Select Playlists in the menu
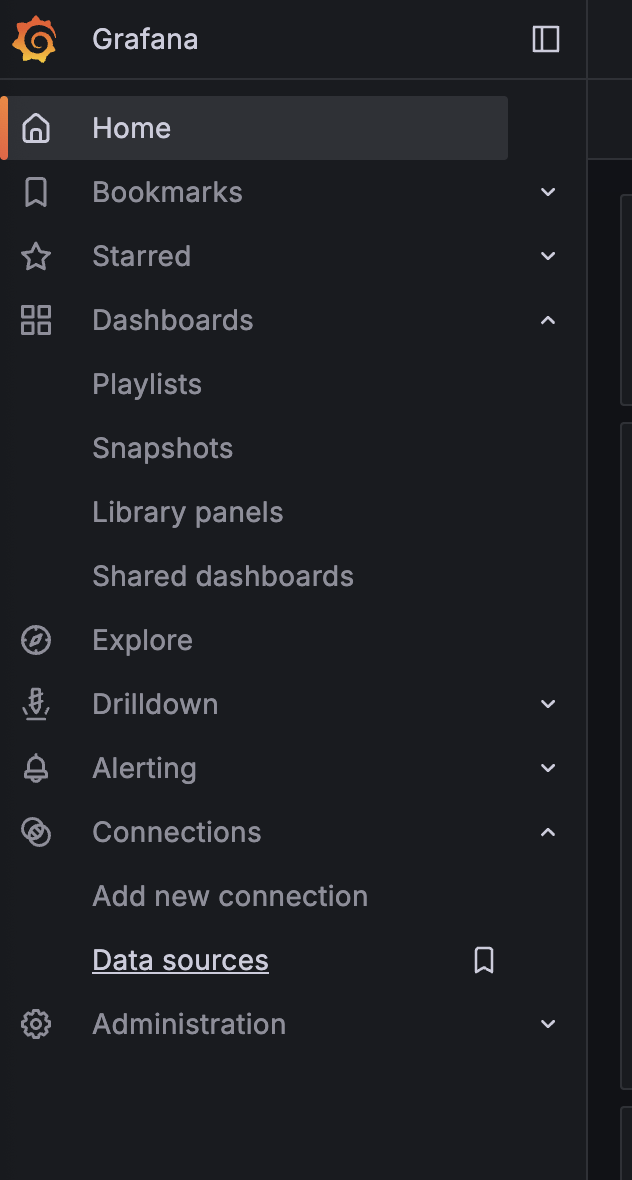632x1180 pixels. pyautogui.click(x=146, y=383)
